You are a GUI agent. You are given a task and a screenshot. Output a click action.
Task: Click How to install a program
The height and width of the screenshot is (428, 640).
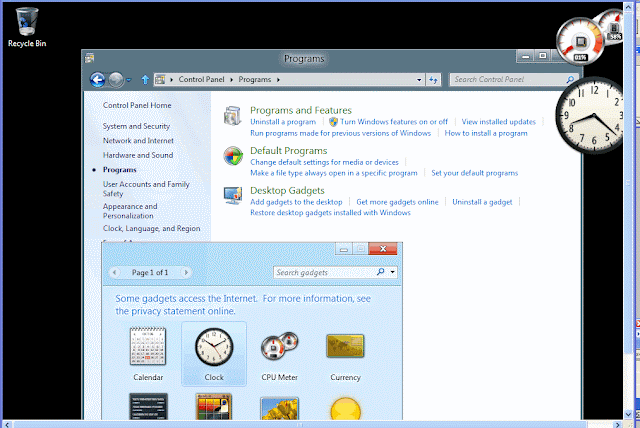point(486,133)
